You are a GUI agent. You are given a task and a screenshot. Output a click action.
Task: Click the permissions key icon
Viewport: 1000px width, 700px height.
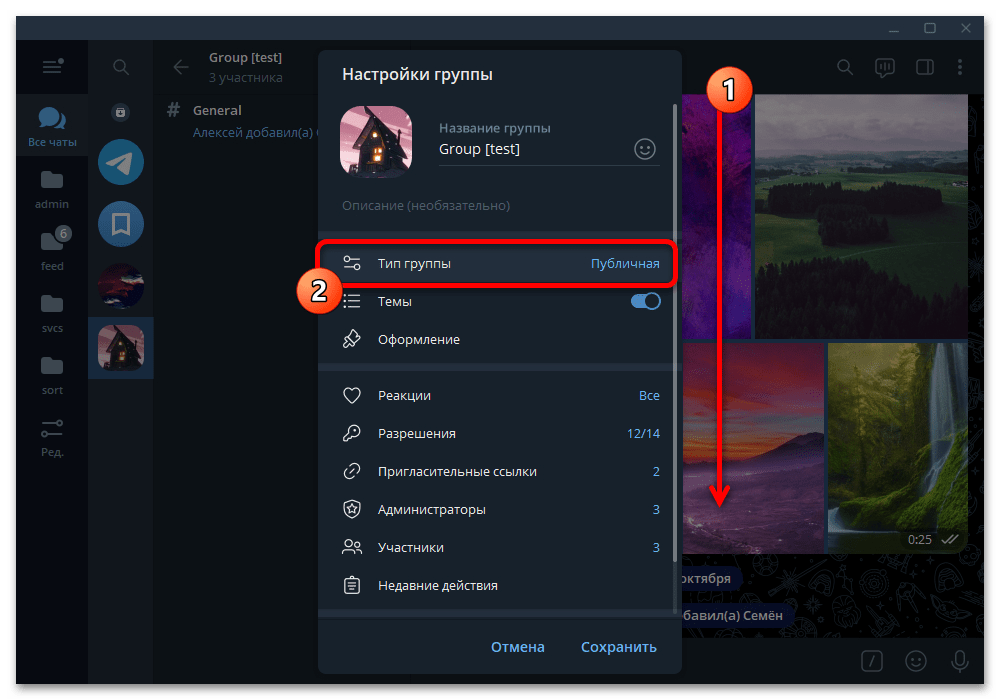[351, 434]
